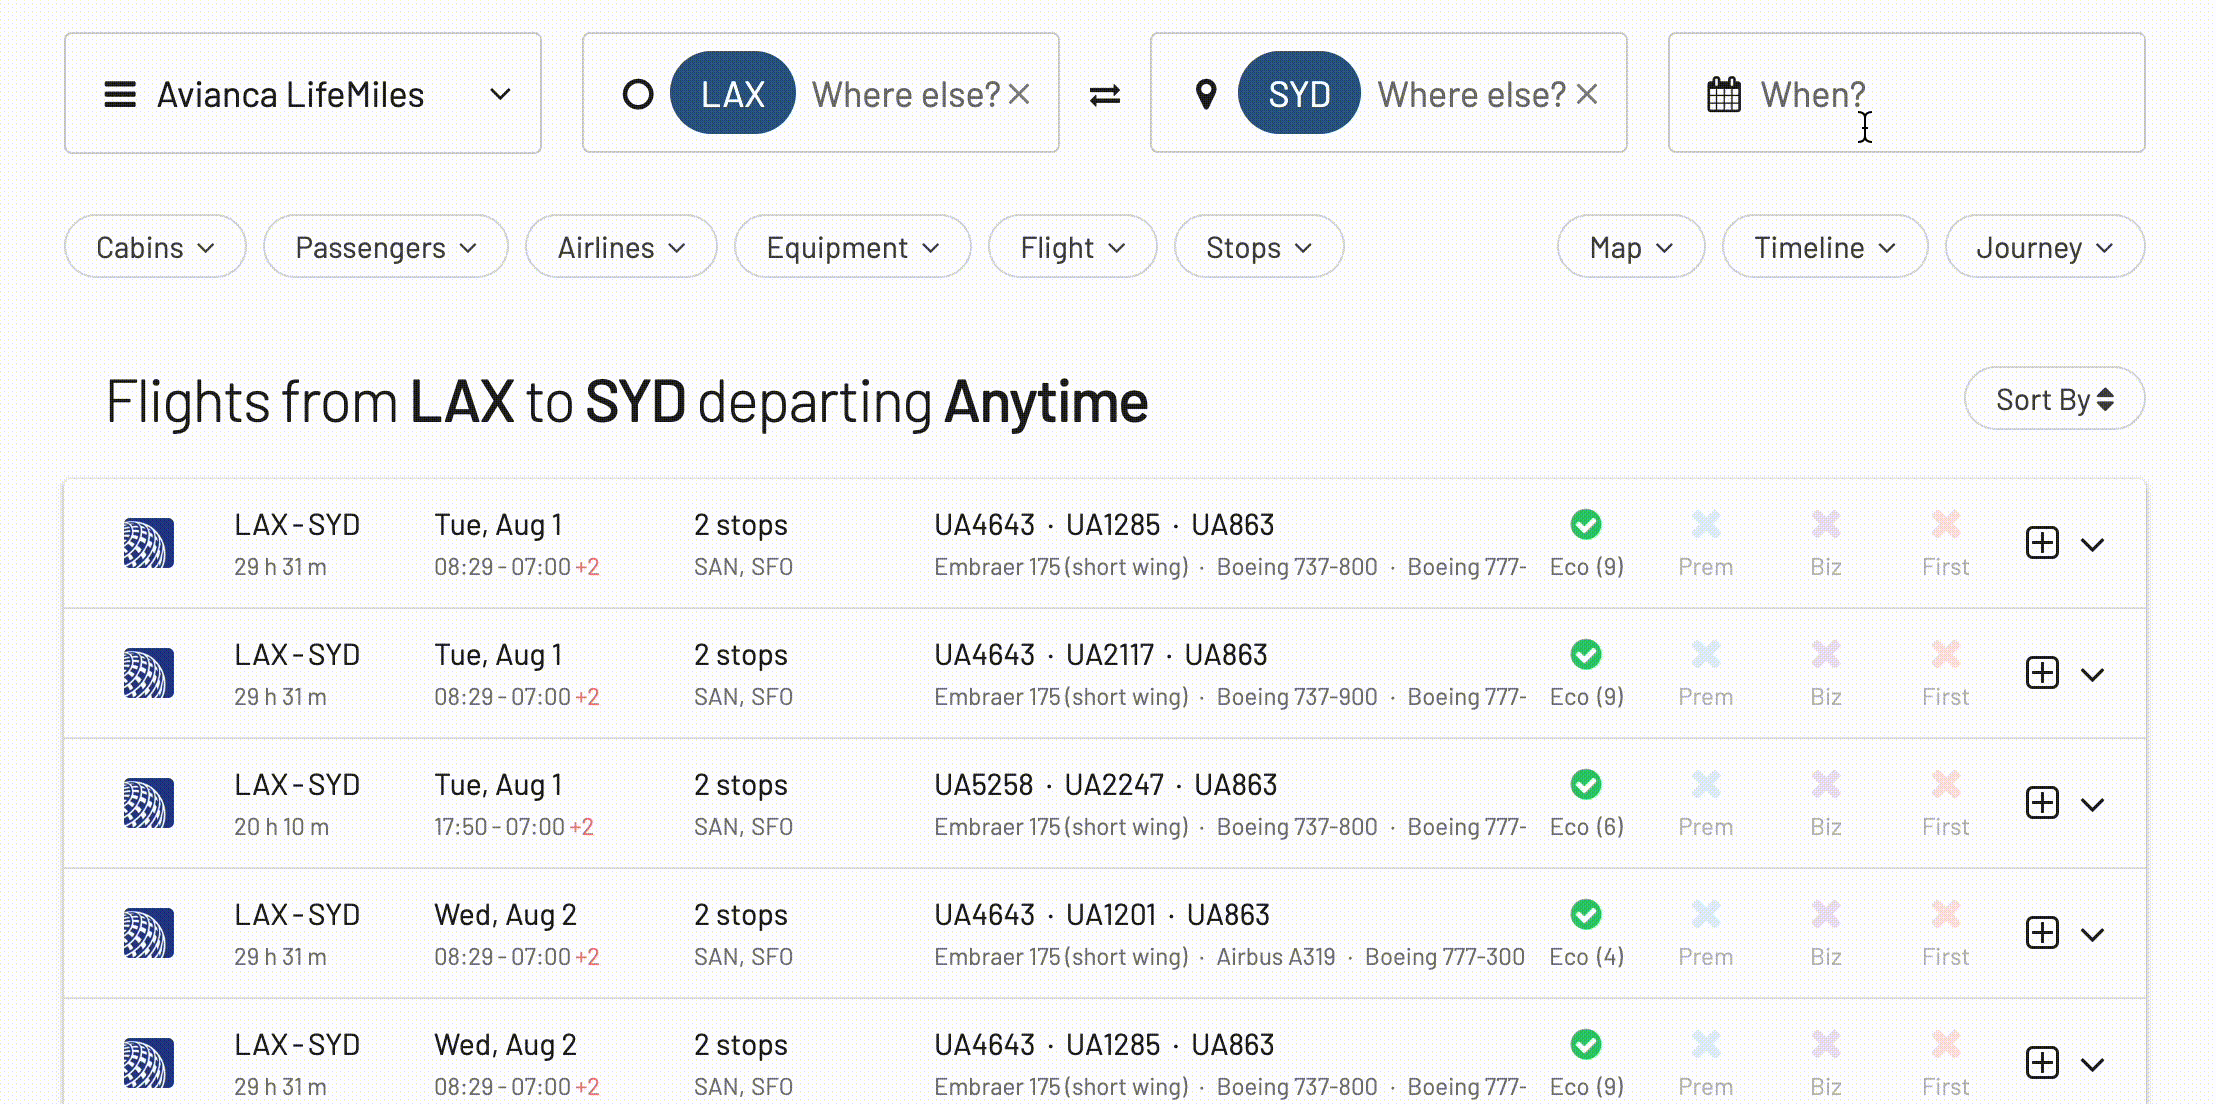Expand details of UA4643 · UA1285 Aug 1 flight

tap(2092, 545)
